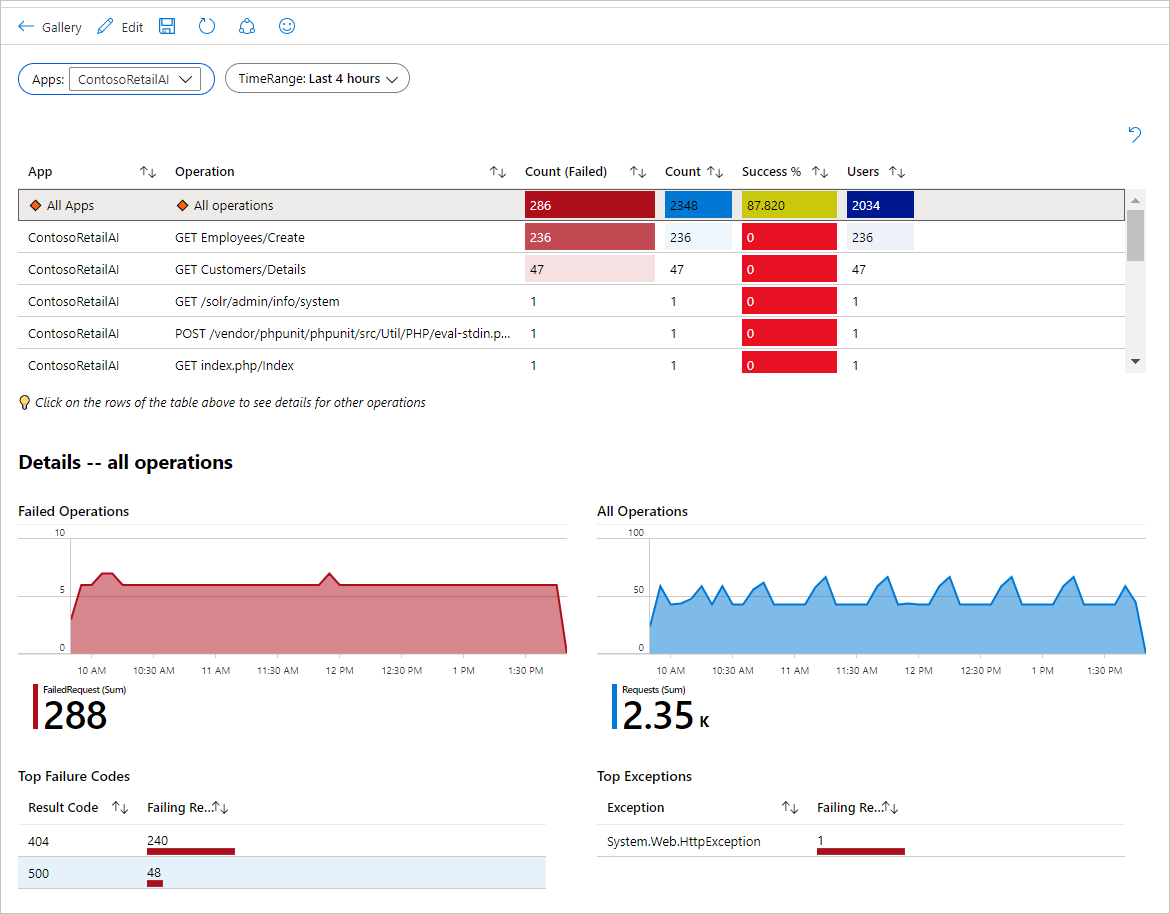Click the Refresh circular arrow icon

point(207,27)
